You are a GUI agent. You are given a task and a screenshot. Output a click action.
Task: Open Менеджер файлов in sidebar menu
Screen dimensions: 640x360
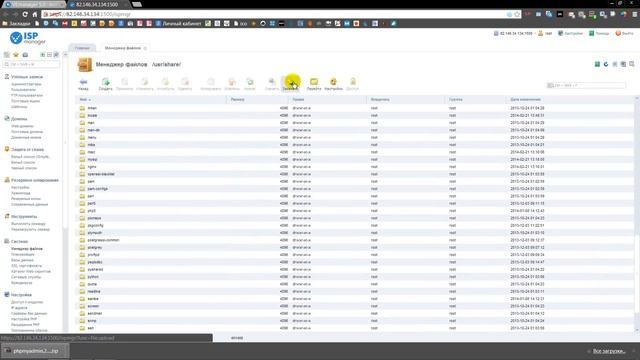(27, 249)
